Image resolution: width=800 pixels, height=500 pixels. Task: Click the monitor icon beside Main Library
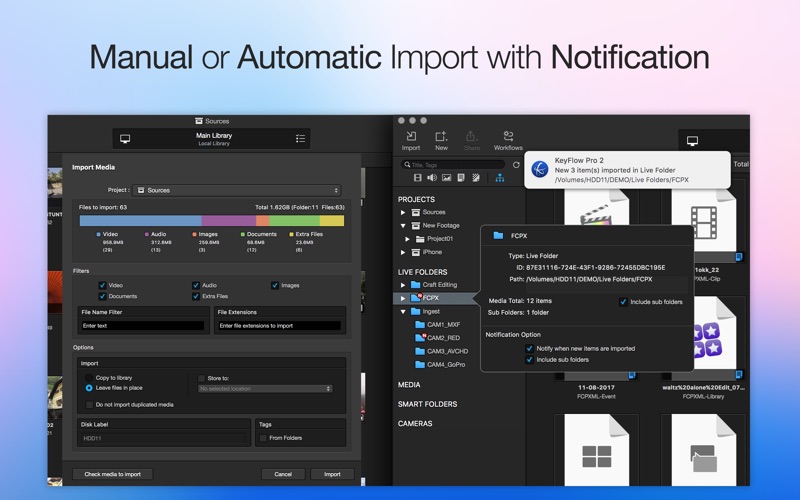[x=125, y=139]
